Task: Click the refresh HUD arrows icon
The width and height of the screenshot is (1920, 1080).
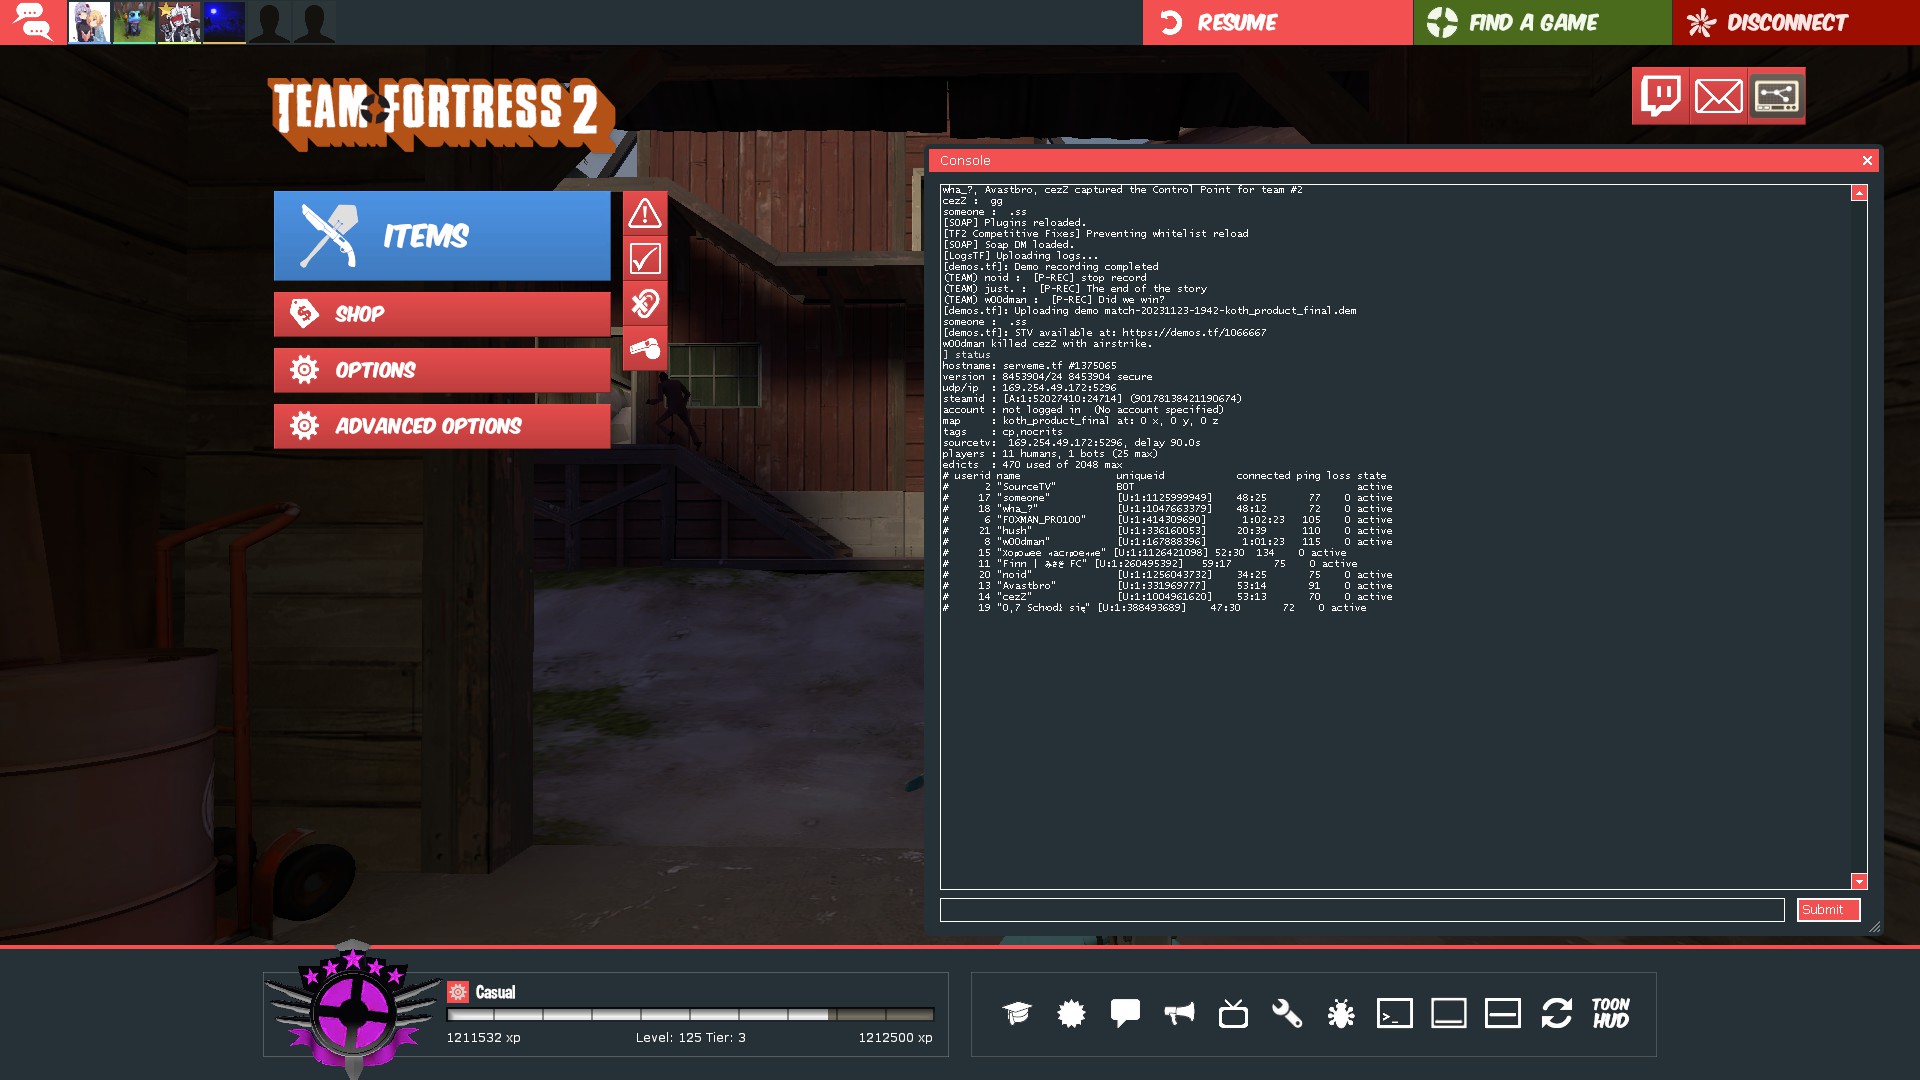Action: tap(1557, 1013)
